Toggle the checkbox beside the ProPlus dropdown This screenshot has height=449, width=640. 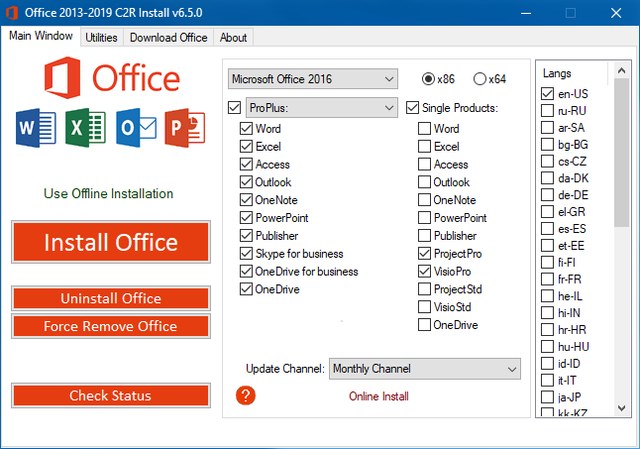coord(235,108)
